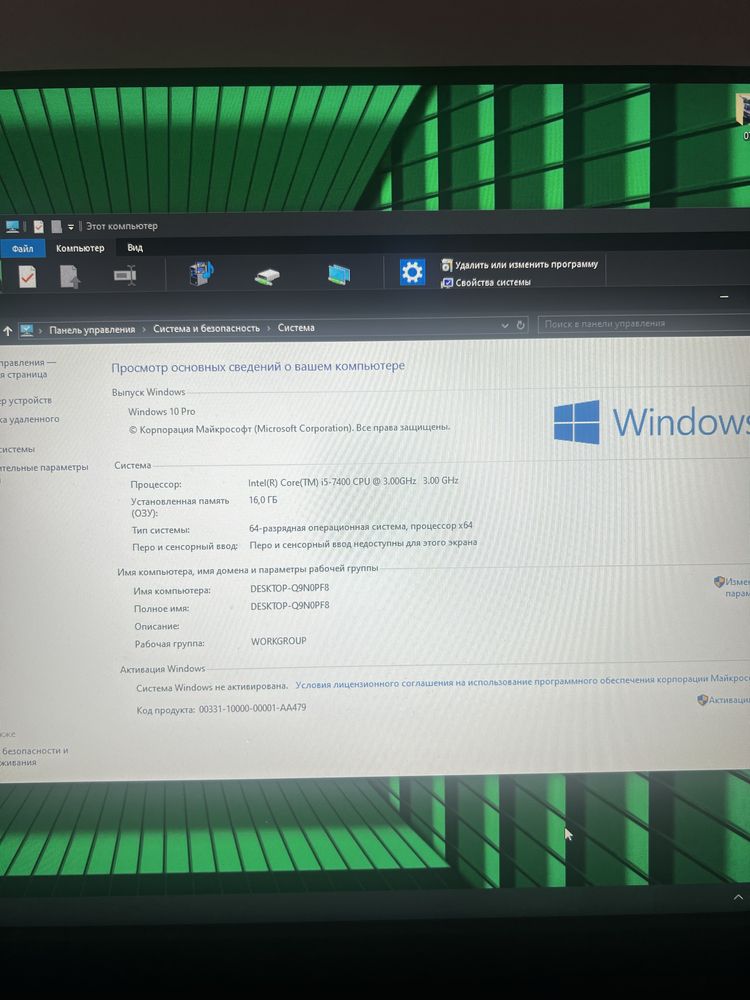Screen dimensions: 750x1000
Task: Click the computer icon in the title bar
Action: (x=12, y=226)
